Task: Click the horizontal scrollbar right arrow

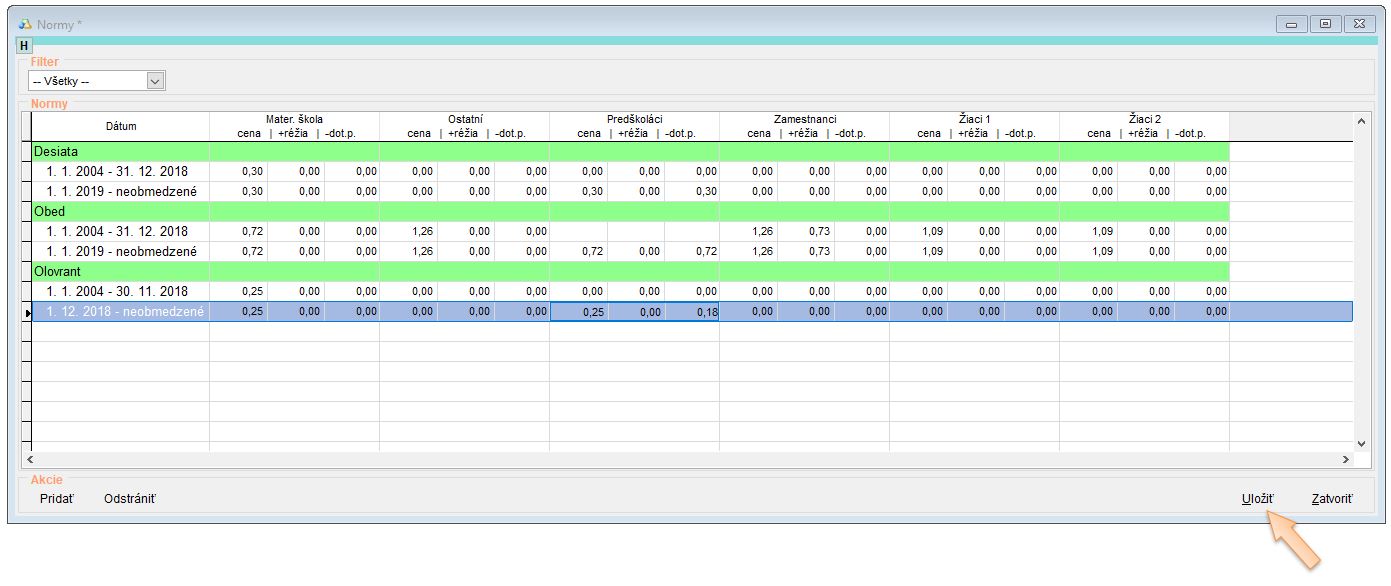Action: tap(1346, 459)
